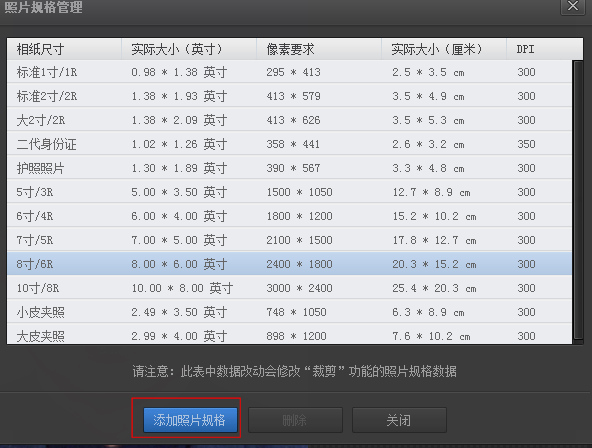Click the 2.5 * 3.5 cm cell
Viewport: 592px width, 448px height.
pos(428,72)
